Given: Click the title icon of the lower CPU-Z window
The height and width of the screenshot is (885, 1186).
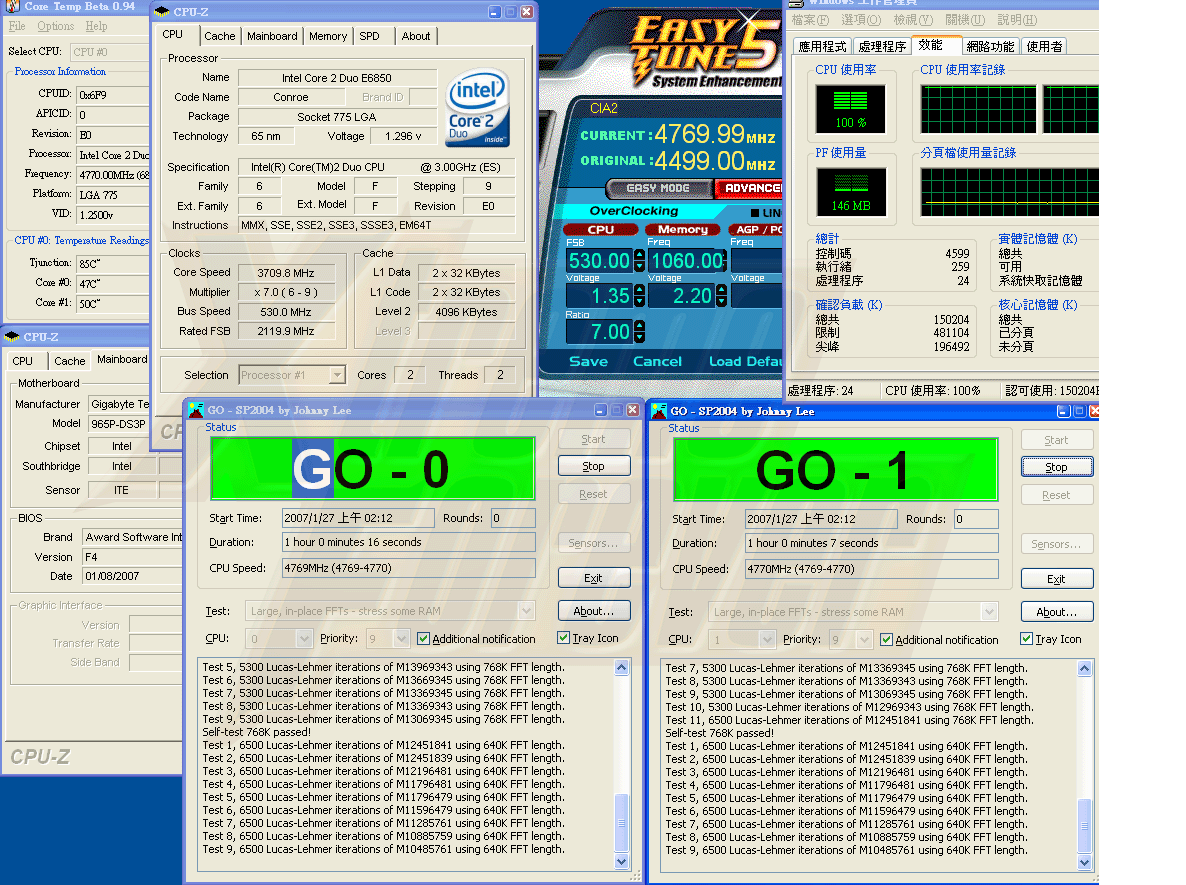Looking at the screenshot, I should tap(12, 337).
